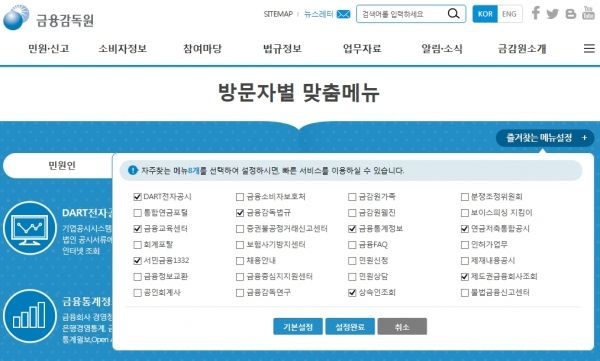The height and width of the screenshot is (361, 600).
Task: Click the search magnifier icon
Action: 453,14
